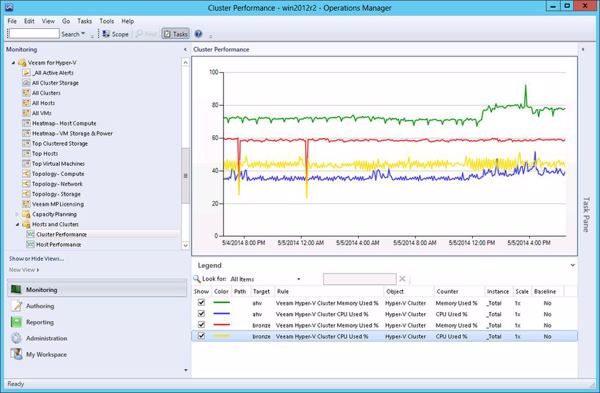Viewport: 600px width, 393px height.
Task: Uncheck bronze Cluster Memory Used % series
Action: pos(201,325)
